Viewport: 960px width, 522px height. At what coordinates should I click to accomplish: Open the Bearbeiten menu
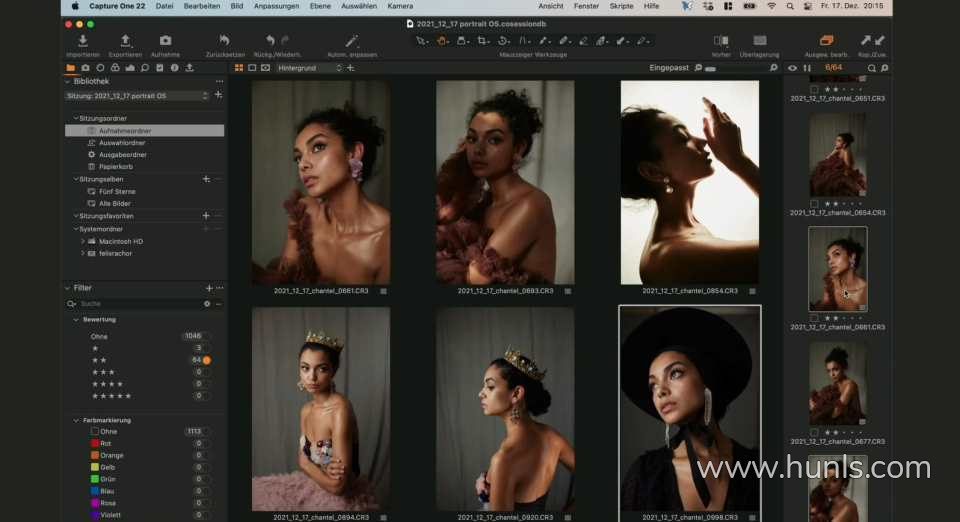click(x=201, y=6)
